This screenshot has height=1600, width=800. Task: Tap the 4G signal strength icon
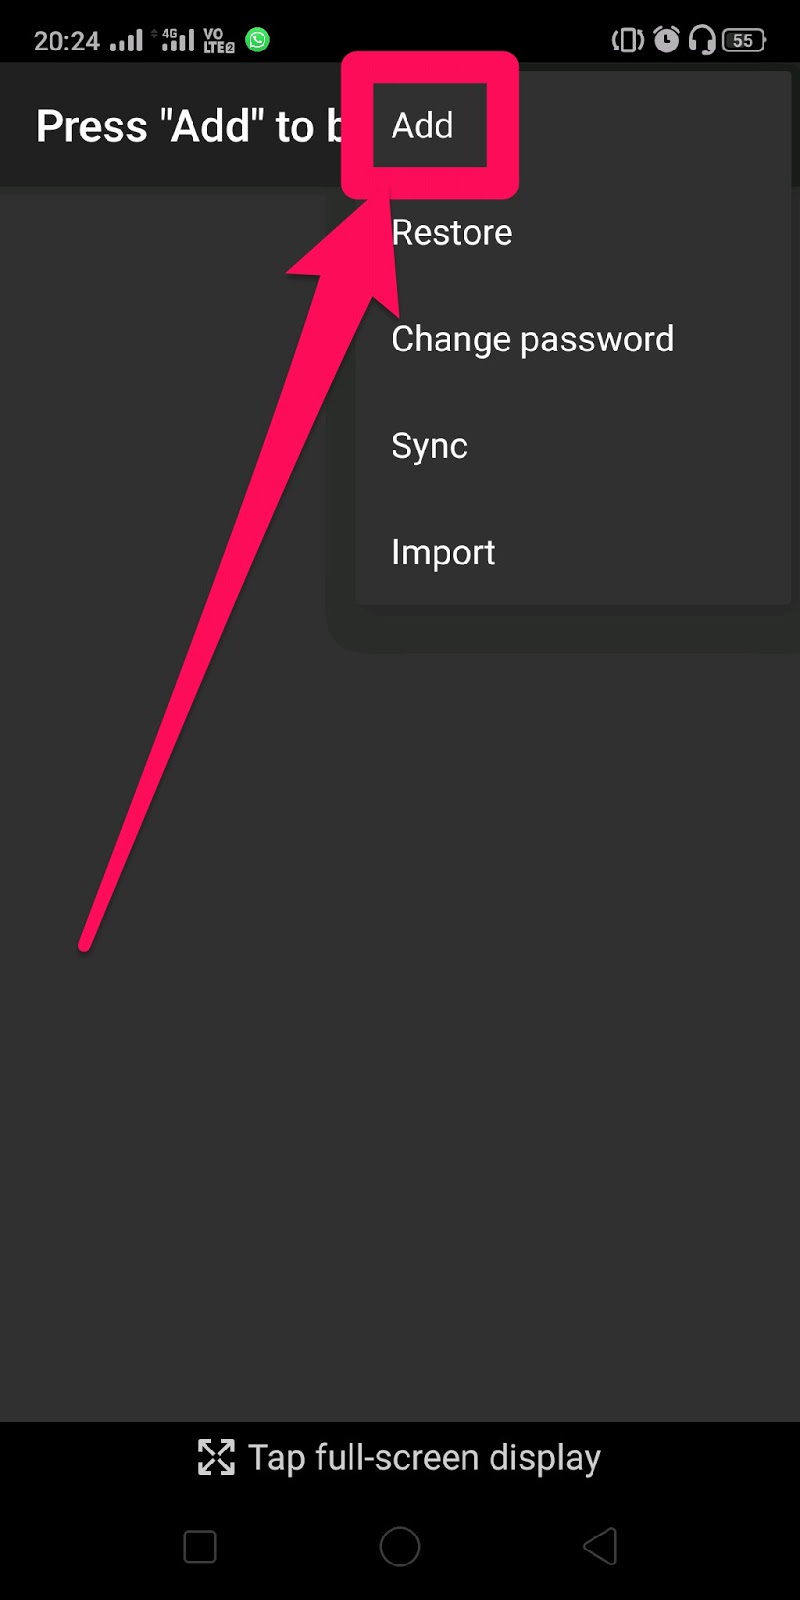click(x=174, y=40)
